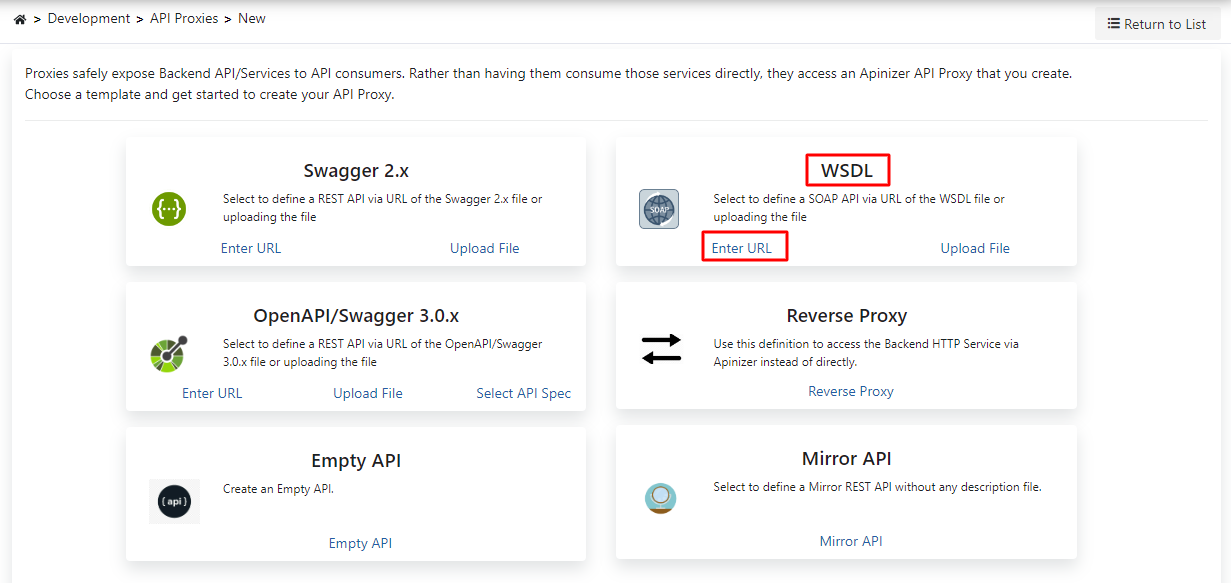The width and height of the screenshot is (1231, 583).
Task: Choose Upload File under WSDL
Action: 975,248
